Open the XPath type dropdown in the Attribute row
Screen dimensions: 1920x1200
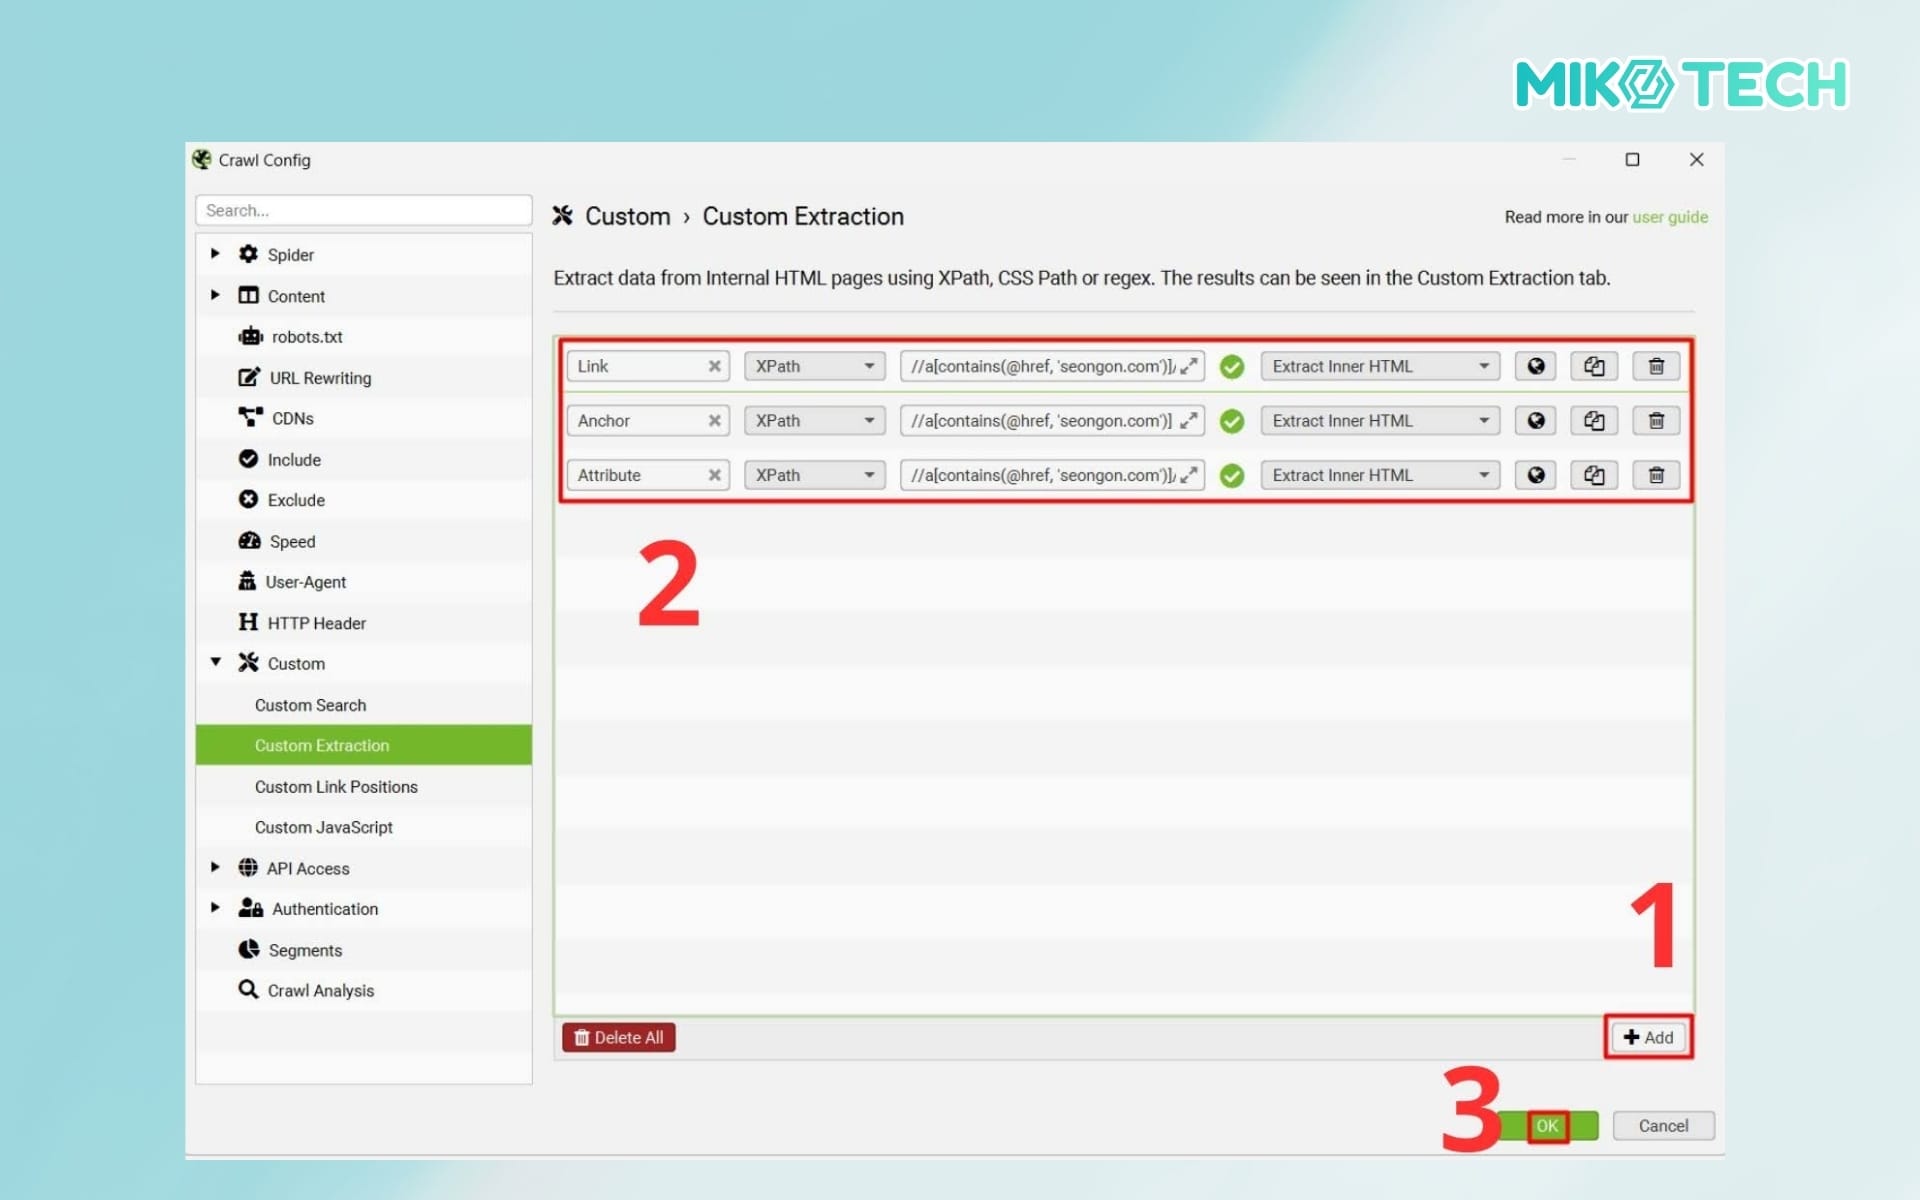(814, 475)
